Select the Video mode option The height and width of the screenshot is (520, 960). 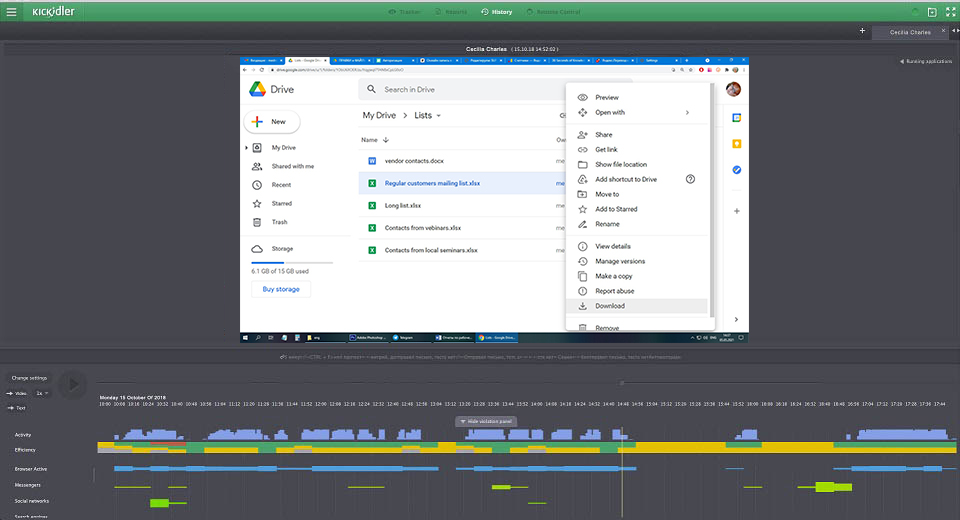(19, 393)
